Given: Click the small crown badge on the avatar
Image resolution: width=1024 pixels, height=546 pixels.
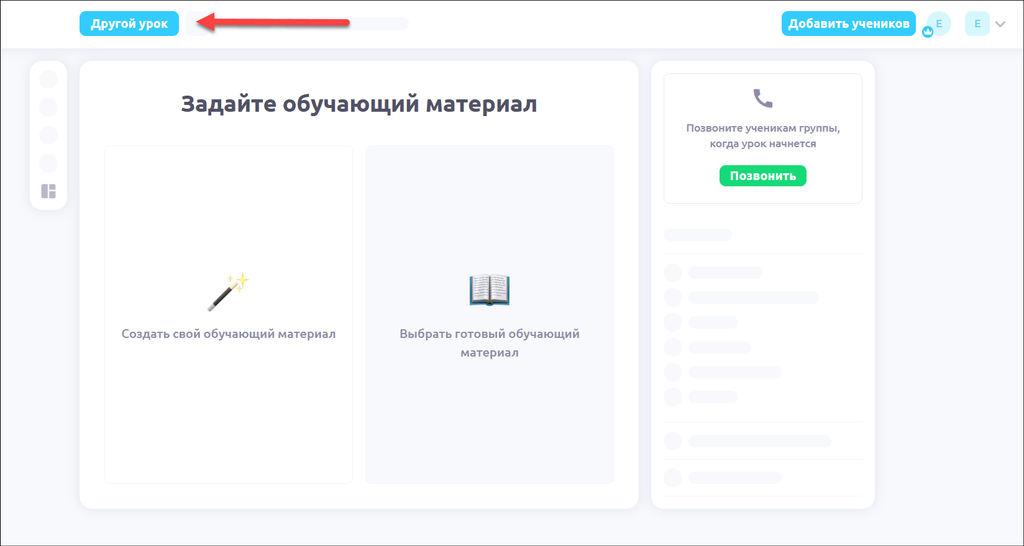Looking at the screenshot, I should pos(928,32).
